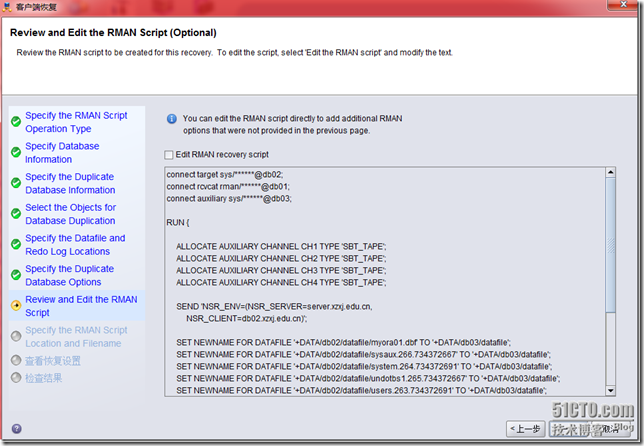Click the SET NEWNAME line for sysaux.266
644x446 pixels.
point(363,354)
